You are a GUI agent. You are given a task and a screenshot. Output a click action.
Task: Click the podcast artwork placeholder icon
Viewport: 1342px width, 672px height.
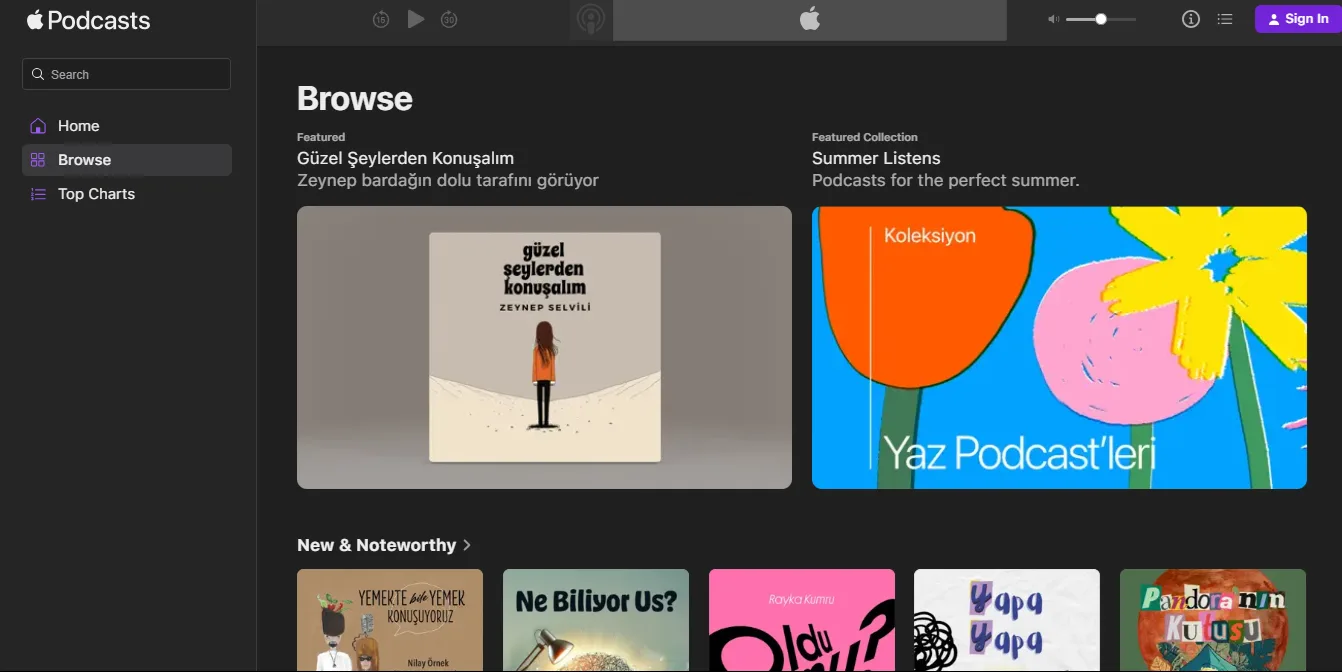pyautogui.click(x=591, y=20)
